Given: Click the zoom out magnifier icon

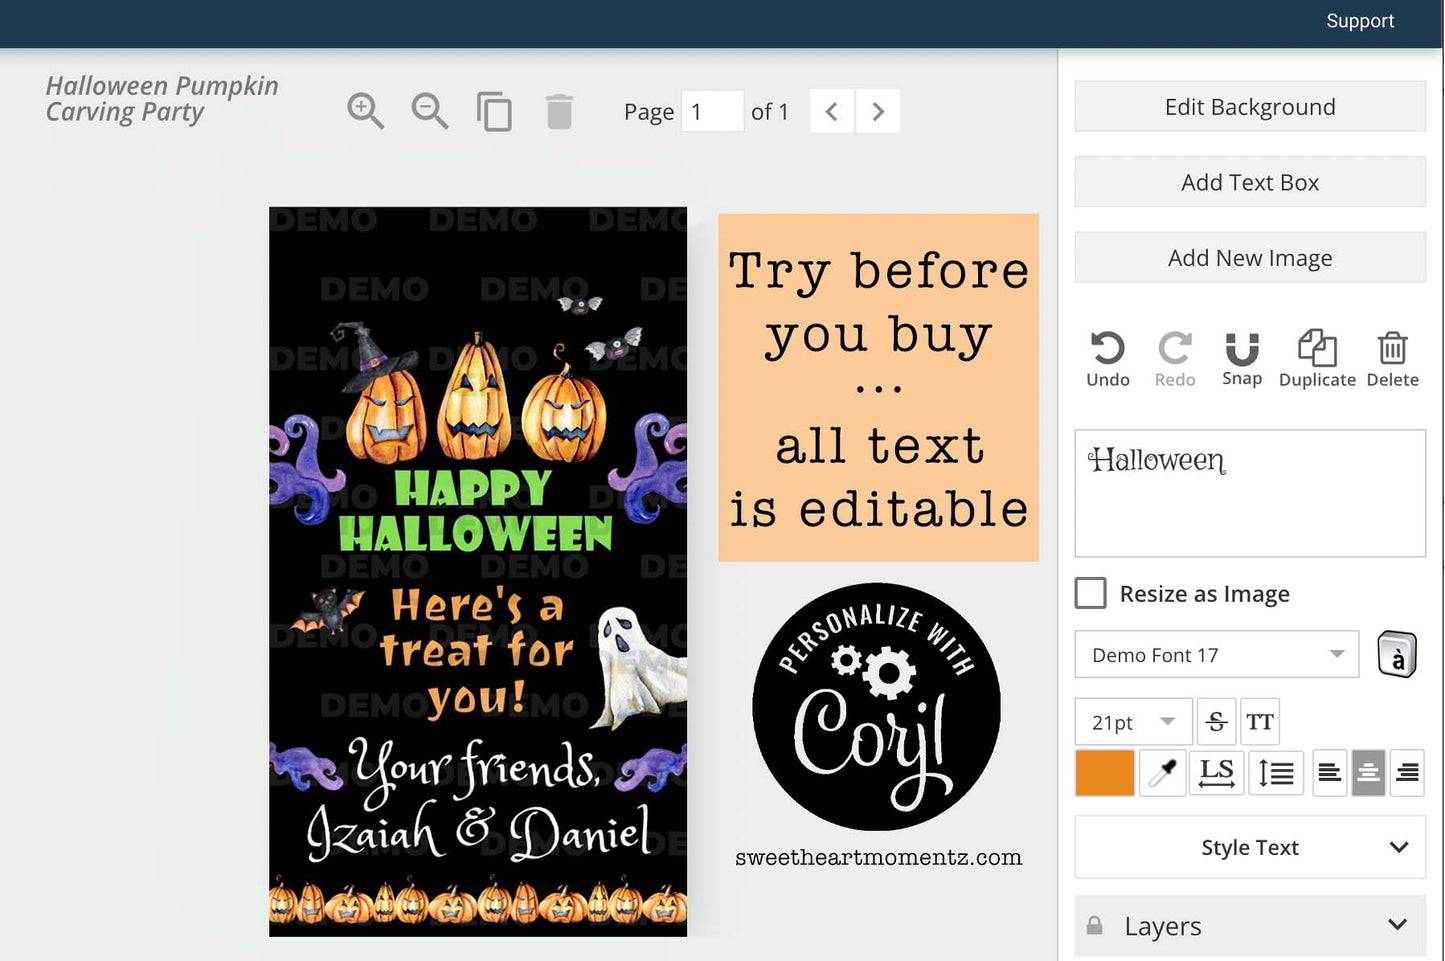Looking at the screenshot, I should point(430,111).
